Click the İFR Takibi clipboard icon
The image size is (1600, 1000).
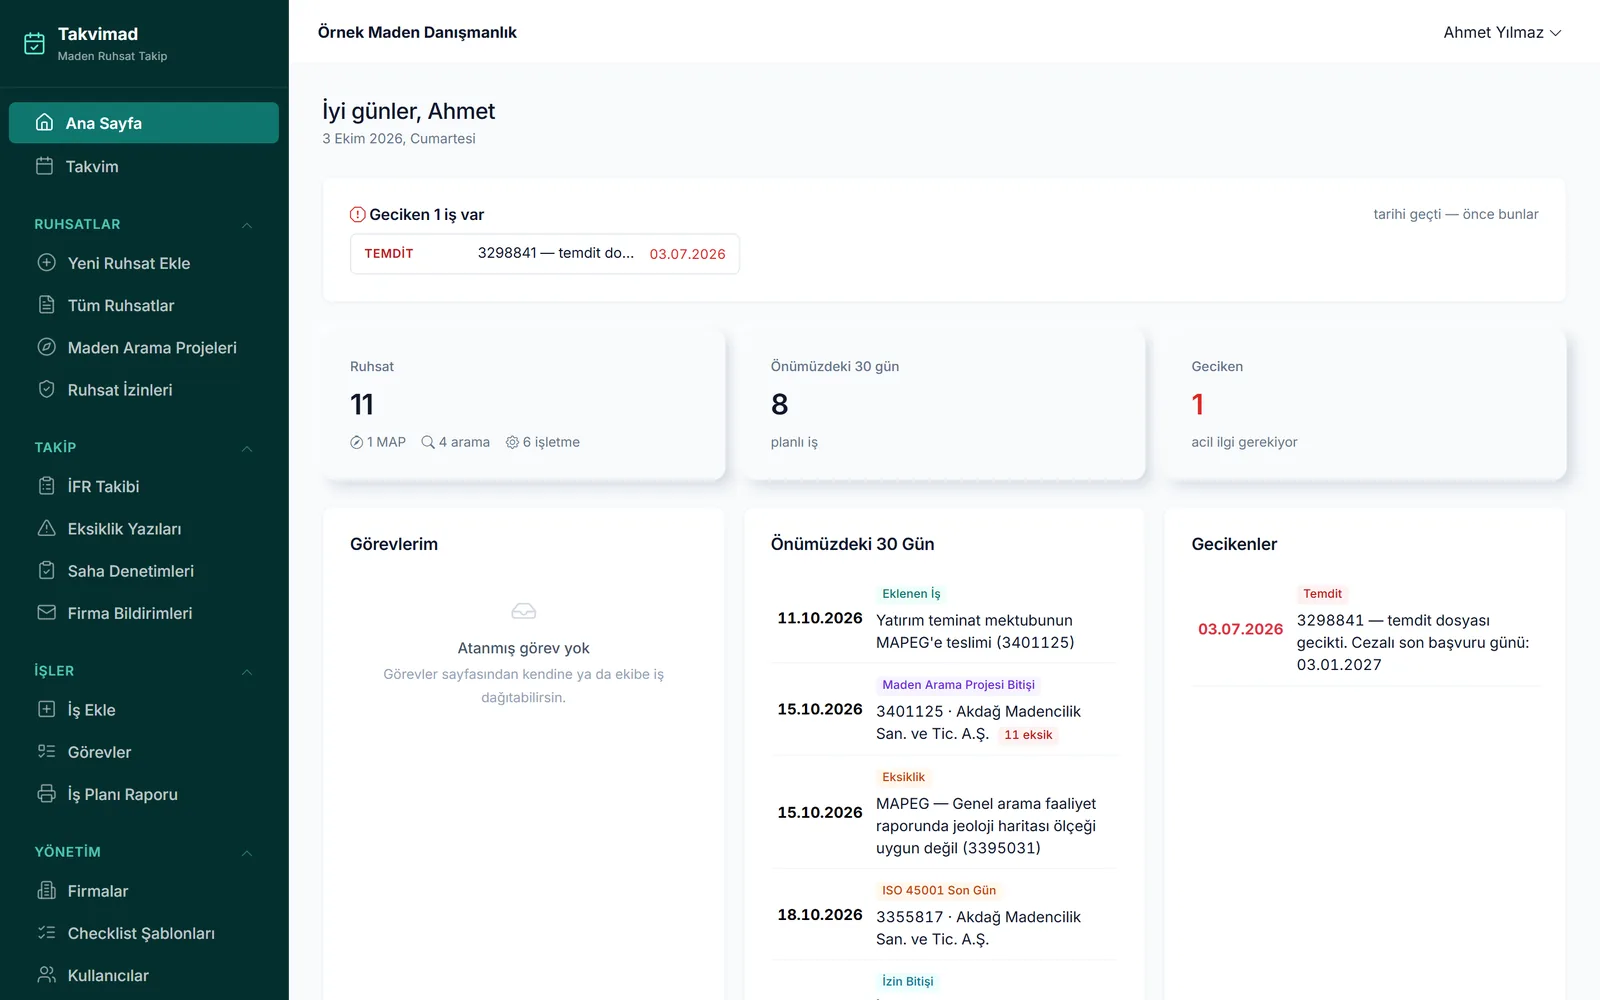coord(46,486)
